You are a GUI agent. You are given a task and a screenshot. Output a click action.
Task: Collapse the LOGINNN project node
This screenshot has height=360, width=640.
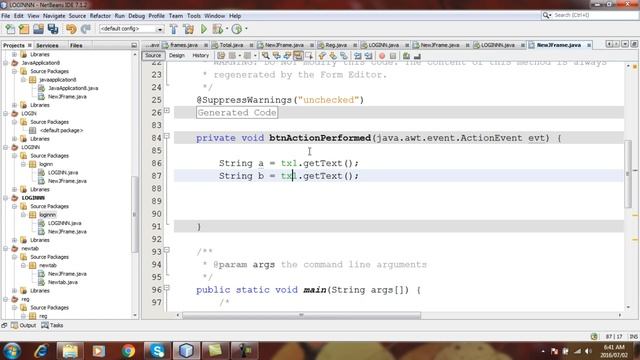6,198
